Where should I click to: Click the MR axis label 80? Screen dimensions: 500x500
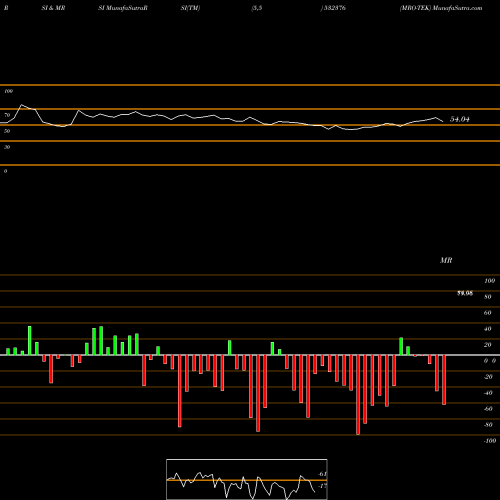click(488, 297)
